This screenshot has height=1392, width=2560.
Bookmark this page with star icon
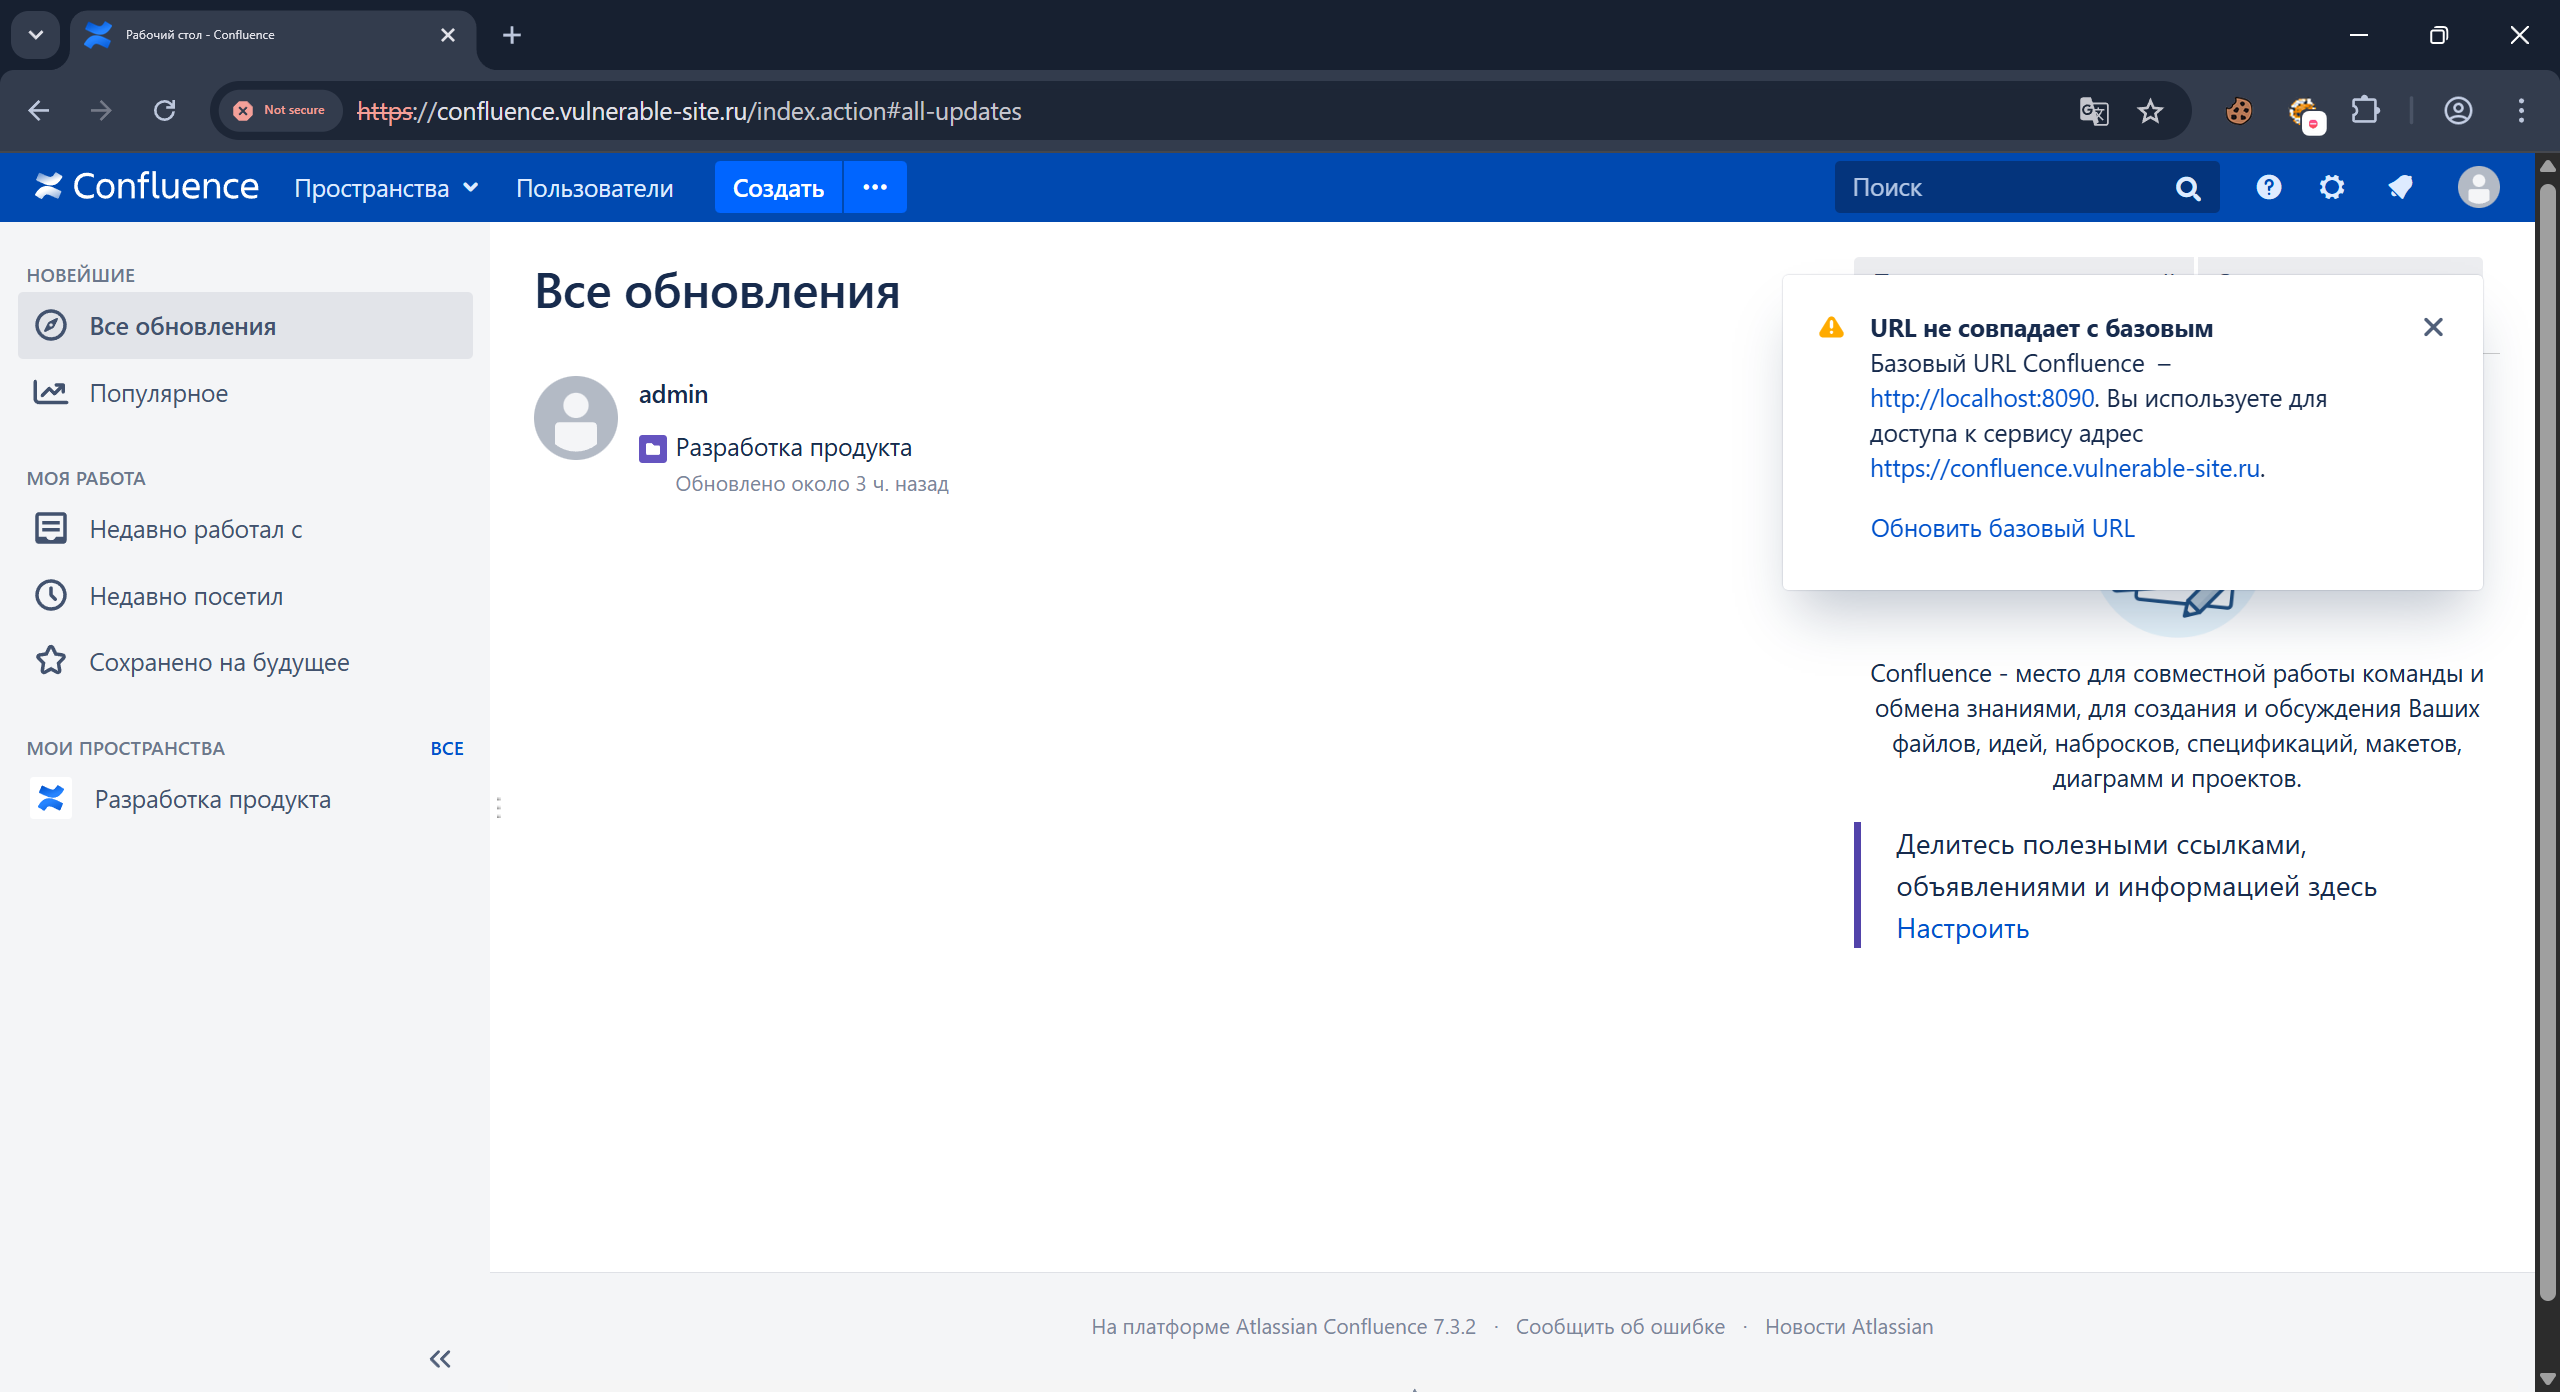[x=2150, y=111]
